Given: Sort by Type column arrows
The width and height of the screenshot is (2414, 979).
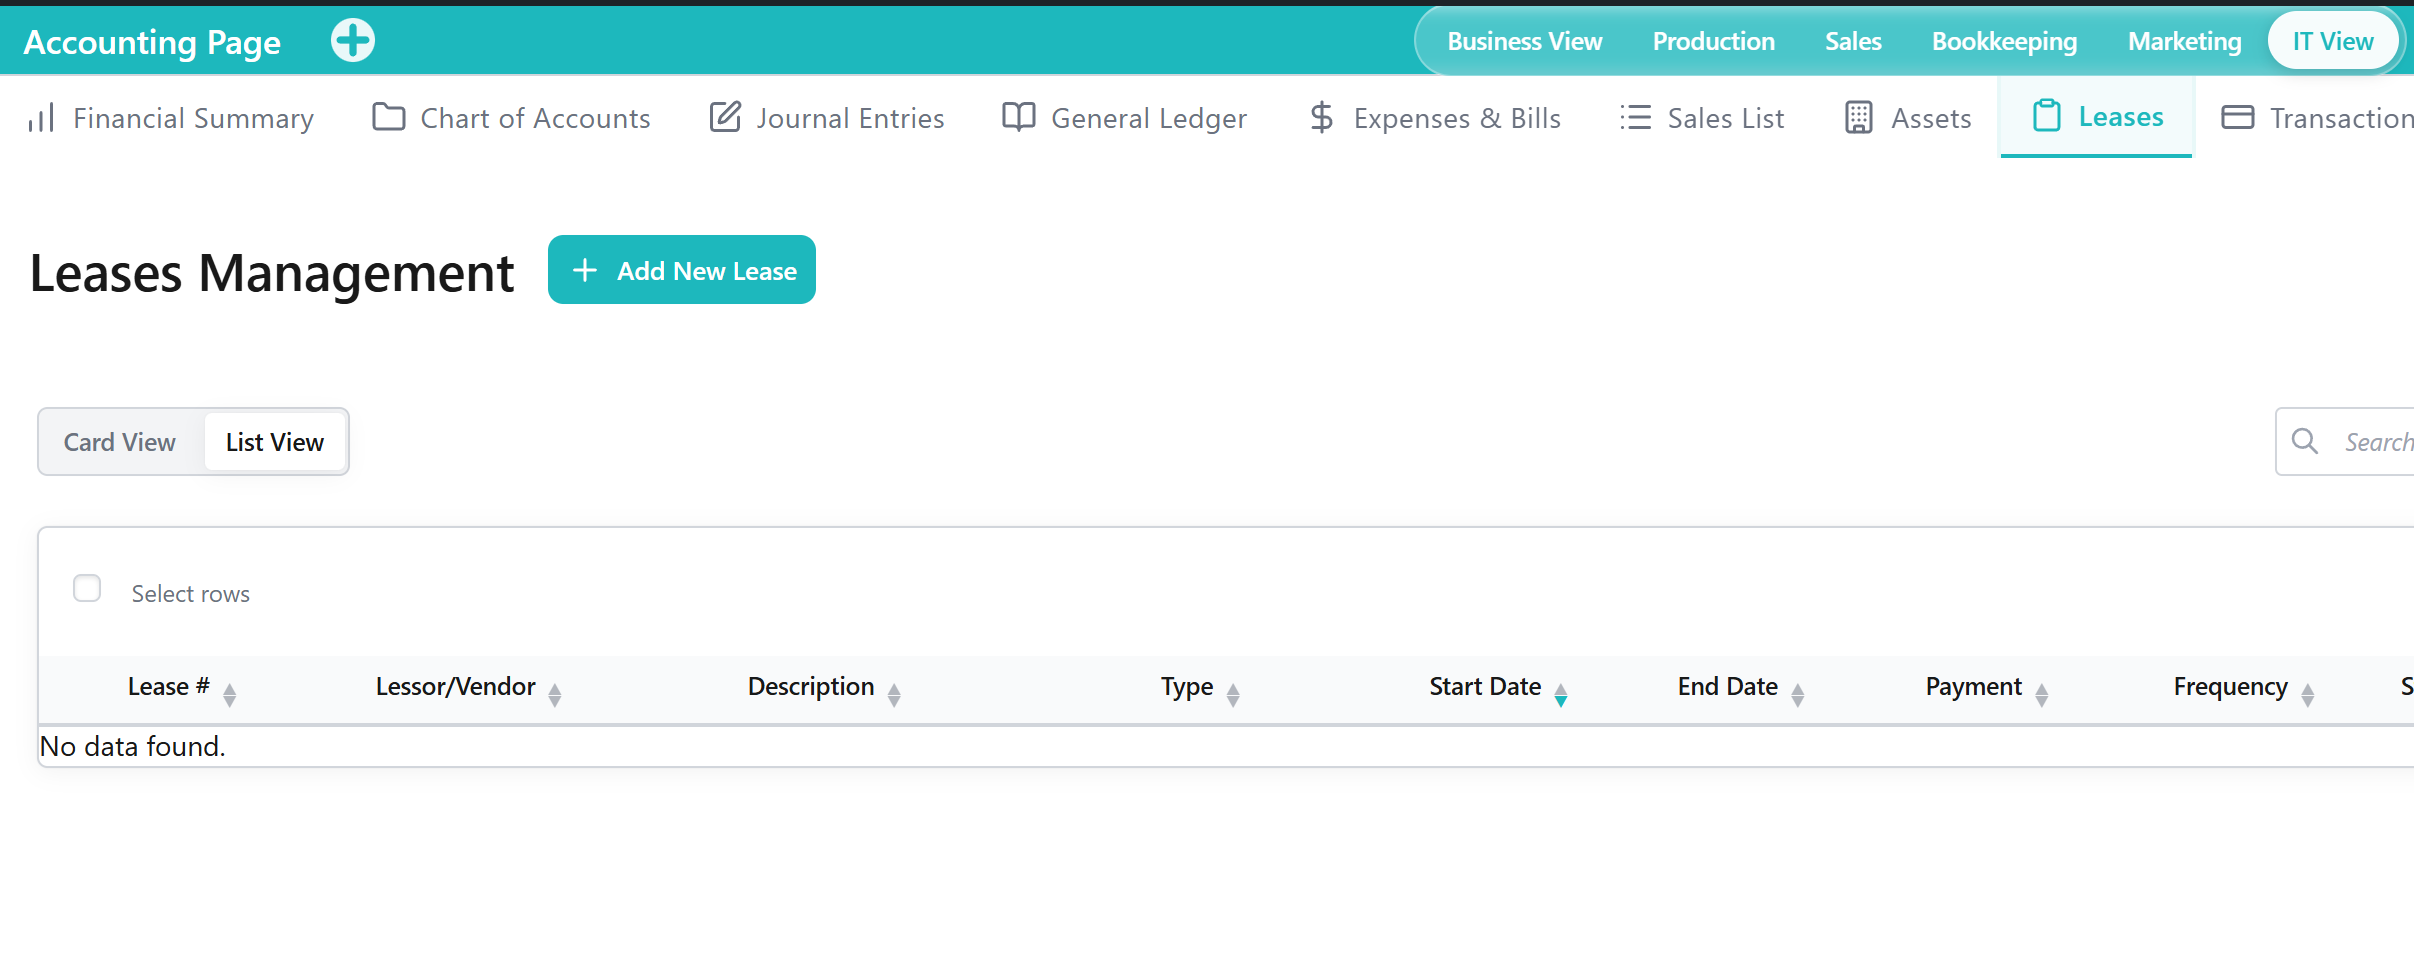Looking at the screenshot, I should click(1233, 694).
